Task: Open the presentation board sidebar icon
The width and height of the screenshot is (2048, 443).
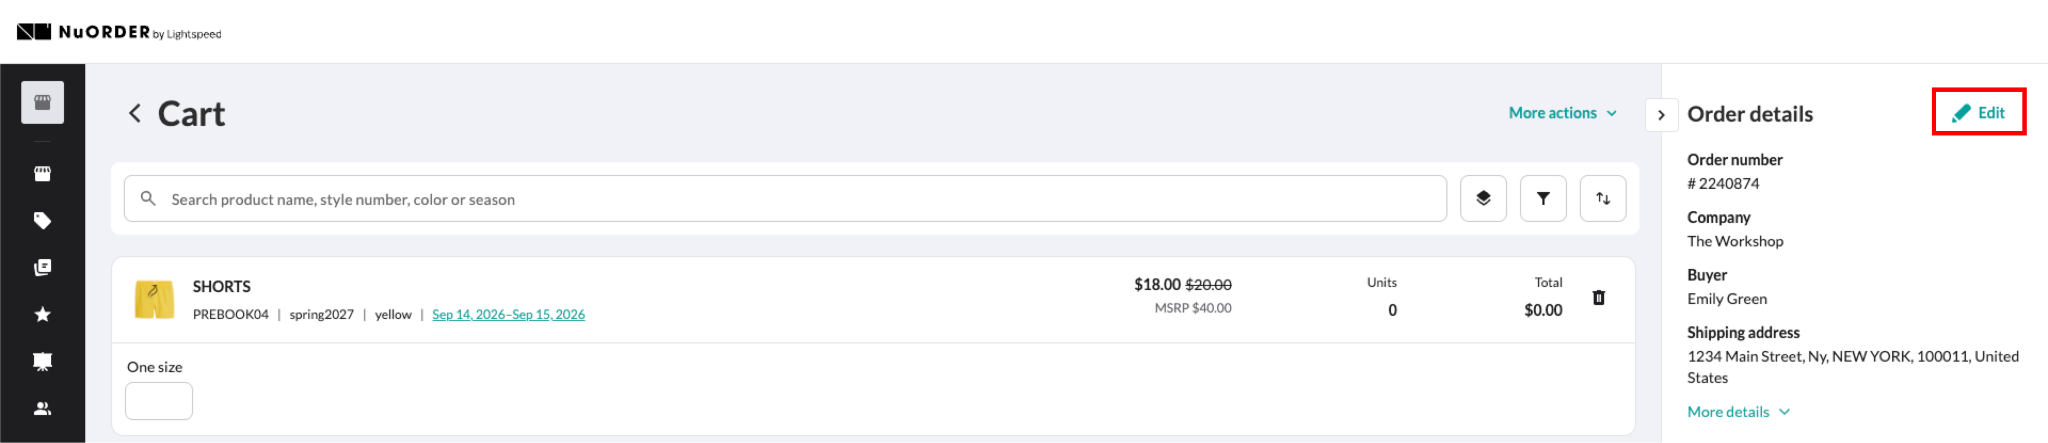Action: (42, 361)
